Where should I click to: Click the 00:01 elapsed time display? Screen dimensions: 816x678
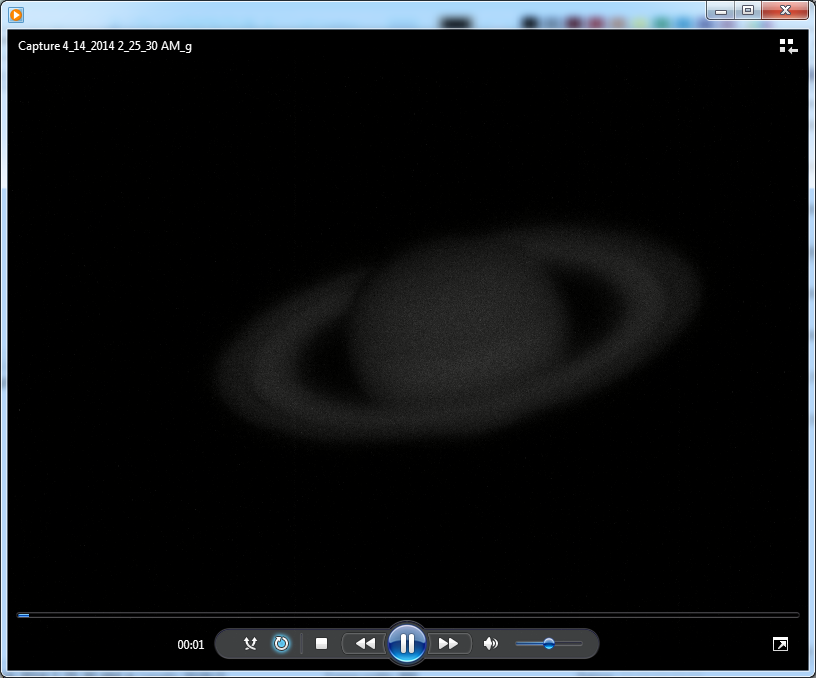click(x=191, y=645)
